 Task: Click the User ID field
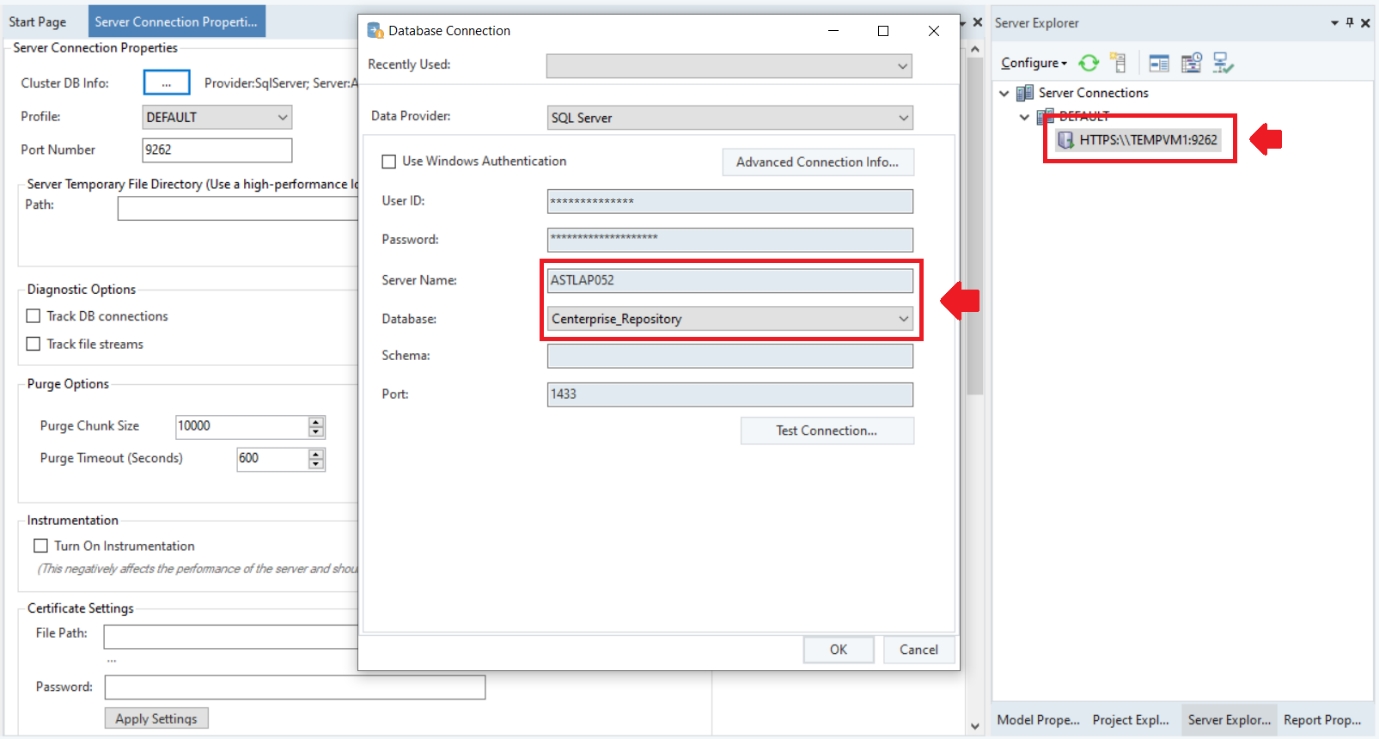[730, 201]
